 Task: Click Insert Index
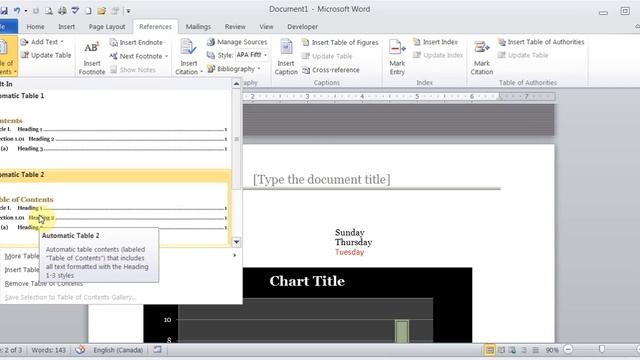[435, 42]
